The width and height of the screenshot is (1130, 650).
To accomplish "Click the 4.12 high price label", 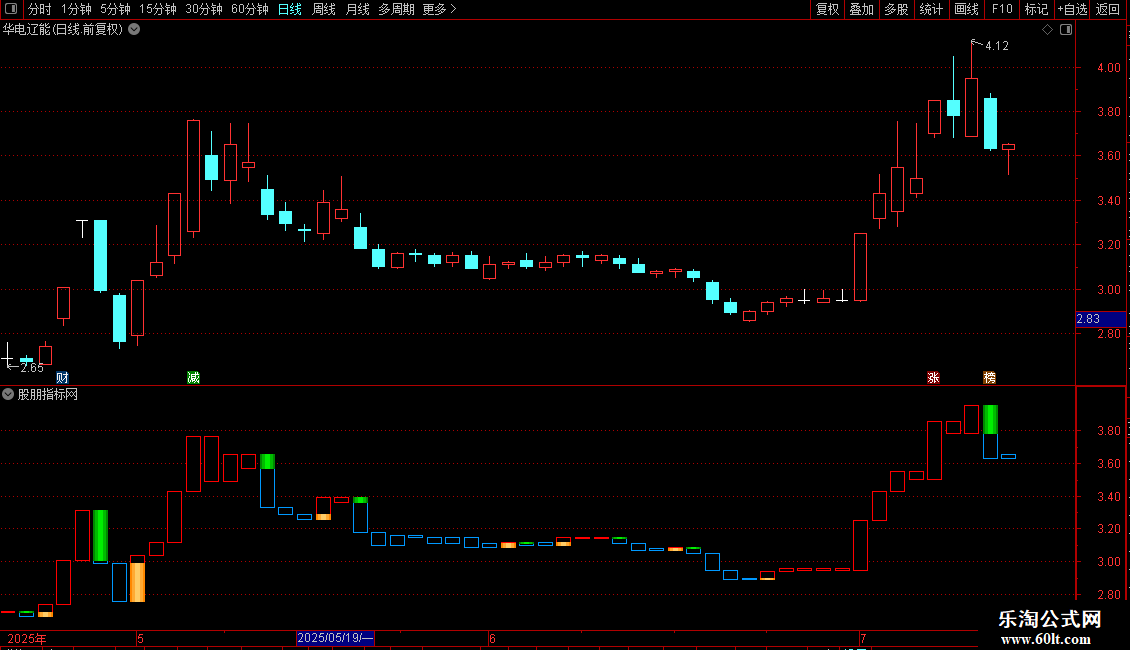I will (997, 46).
